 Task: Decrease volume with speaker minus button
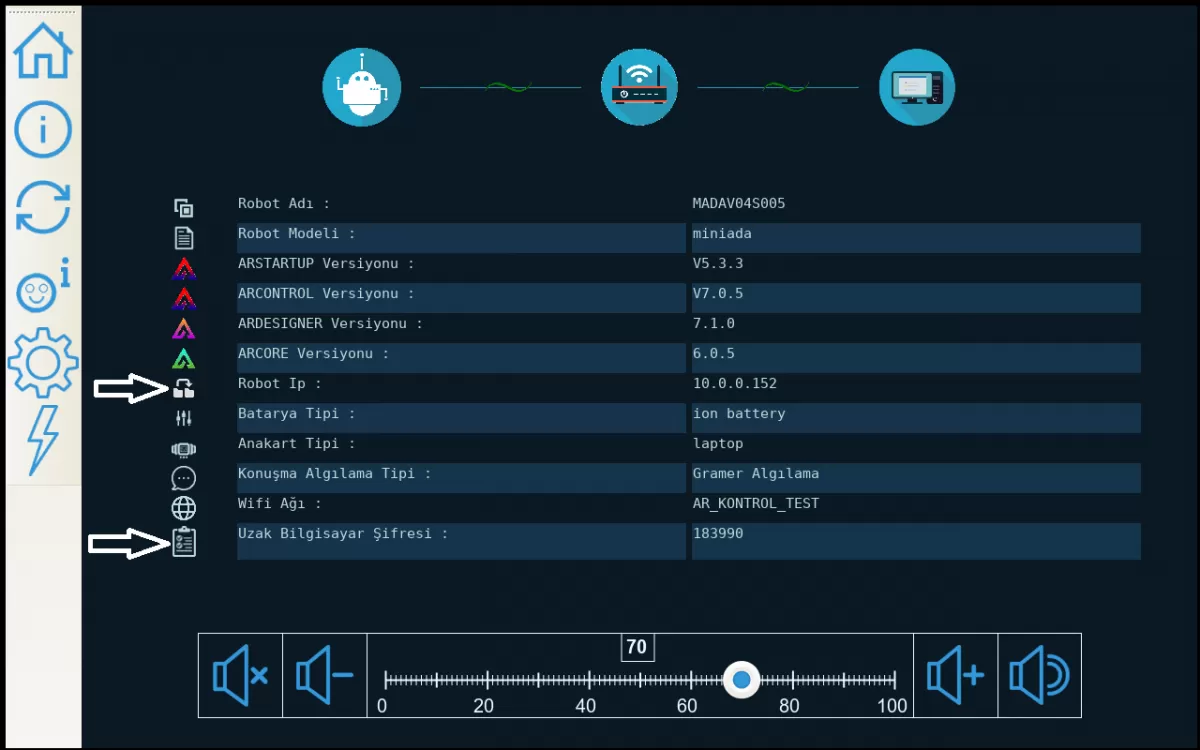(x=325, y=676)
